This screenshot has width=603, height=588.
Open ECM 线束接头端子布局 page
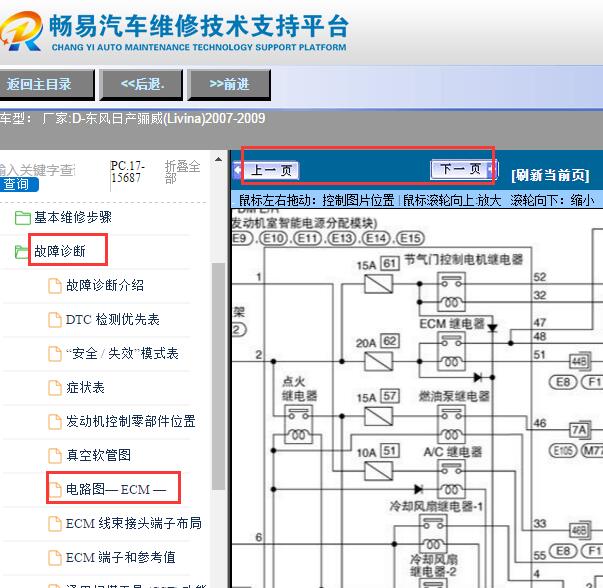click(133, 523)
